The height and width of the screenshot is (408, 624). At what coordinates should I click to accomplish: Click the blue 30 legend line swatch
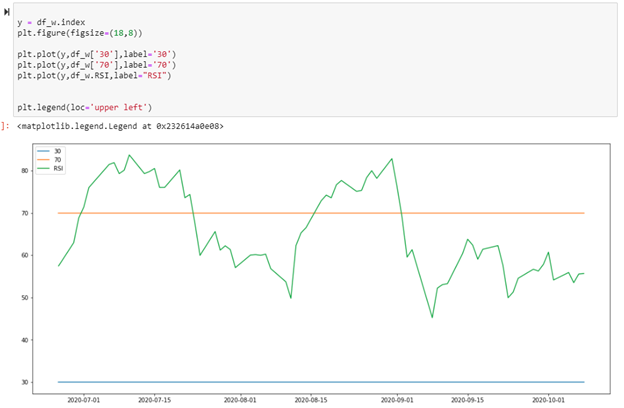click(42, 151)
